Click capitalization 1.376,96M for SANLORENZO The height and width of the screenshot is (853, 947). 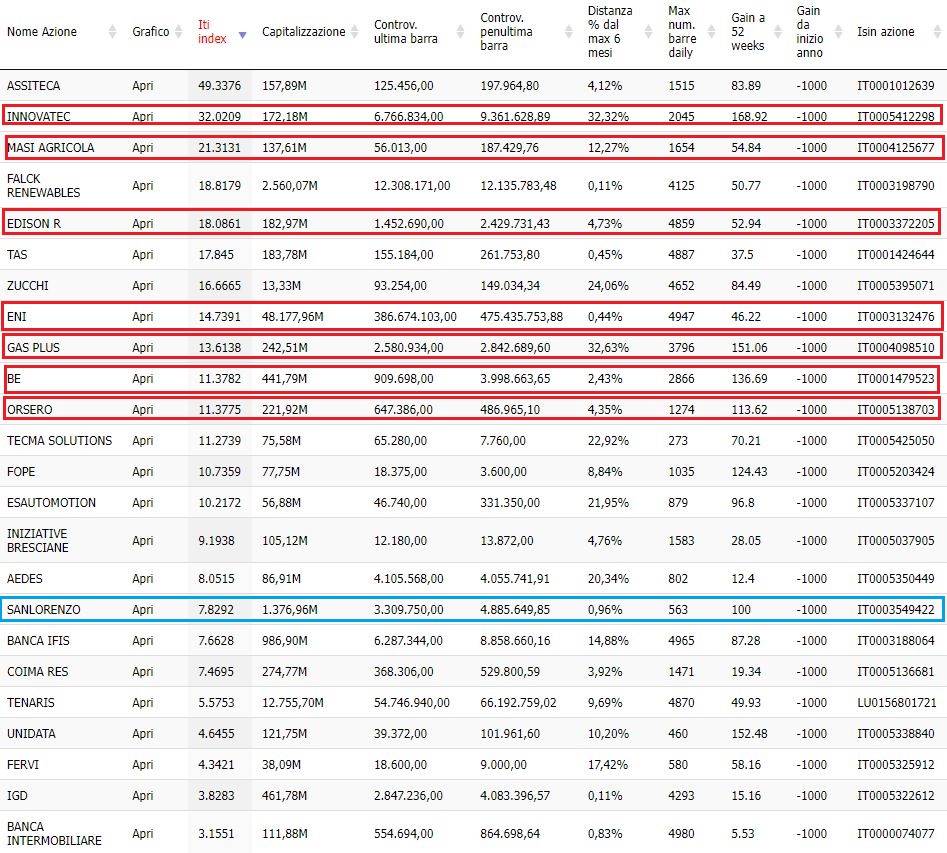(290, 610)
